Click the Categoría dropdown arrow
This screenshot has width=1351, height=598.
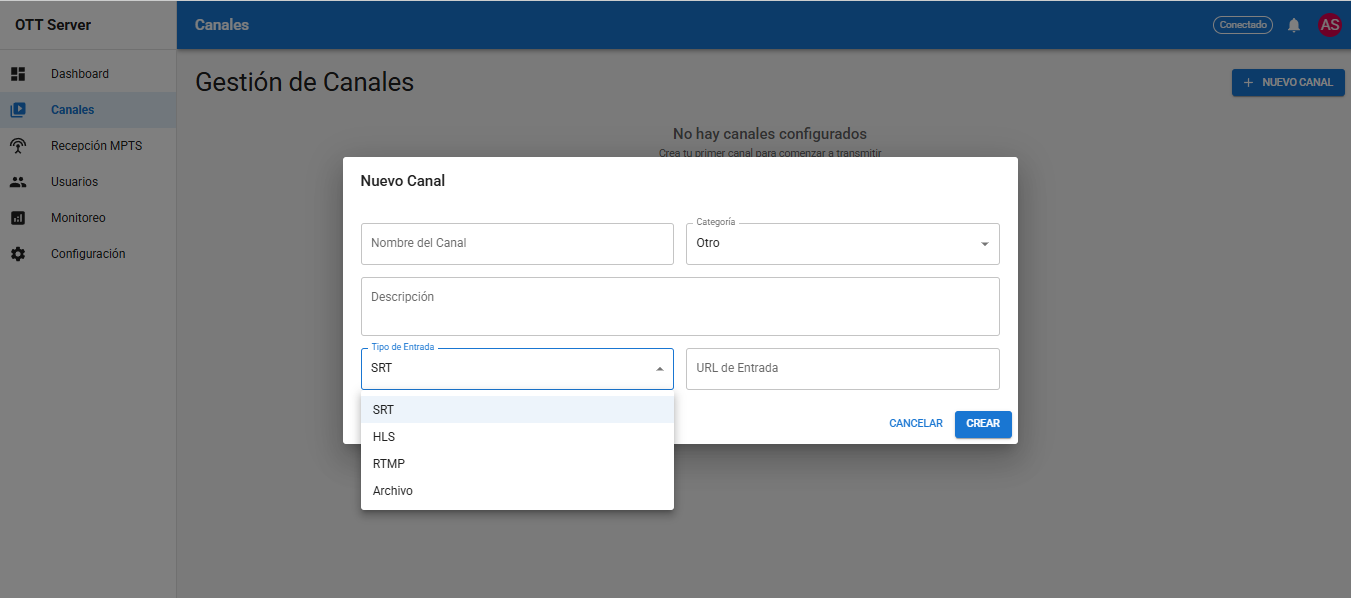(984, 244)
